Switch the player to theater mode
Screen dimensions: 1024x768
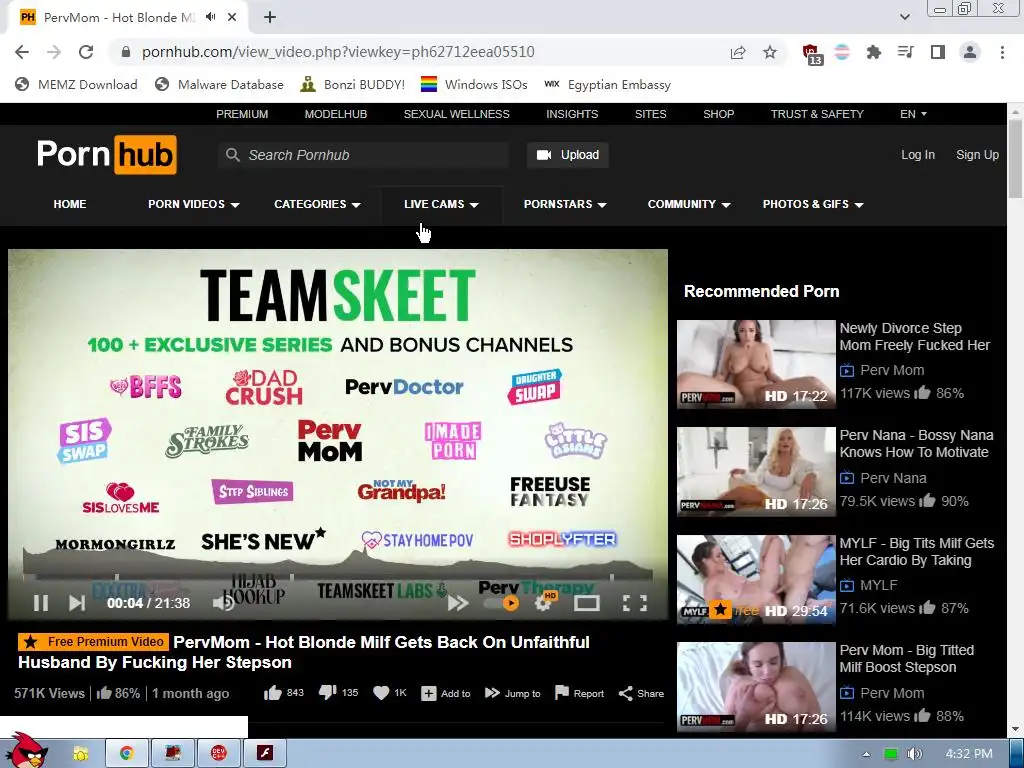coord(586,603)
